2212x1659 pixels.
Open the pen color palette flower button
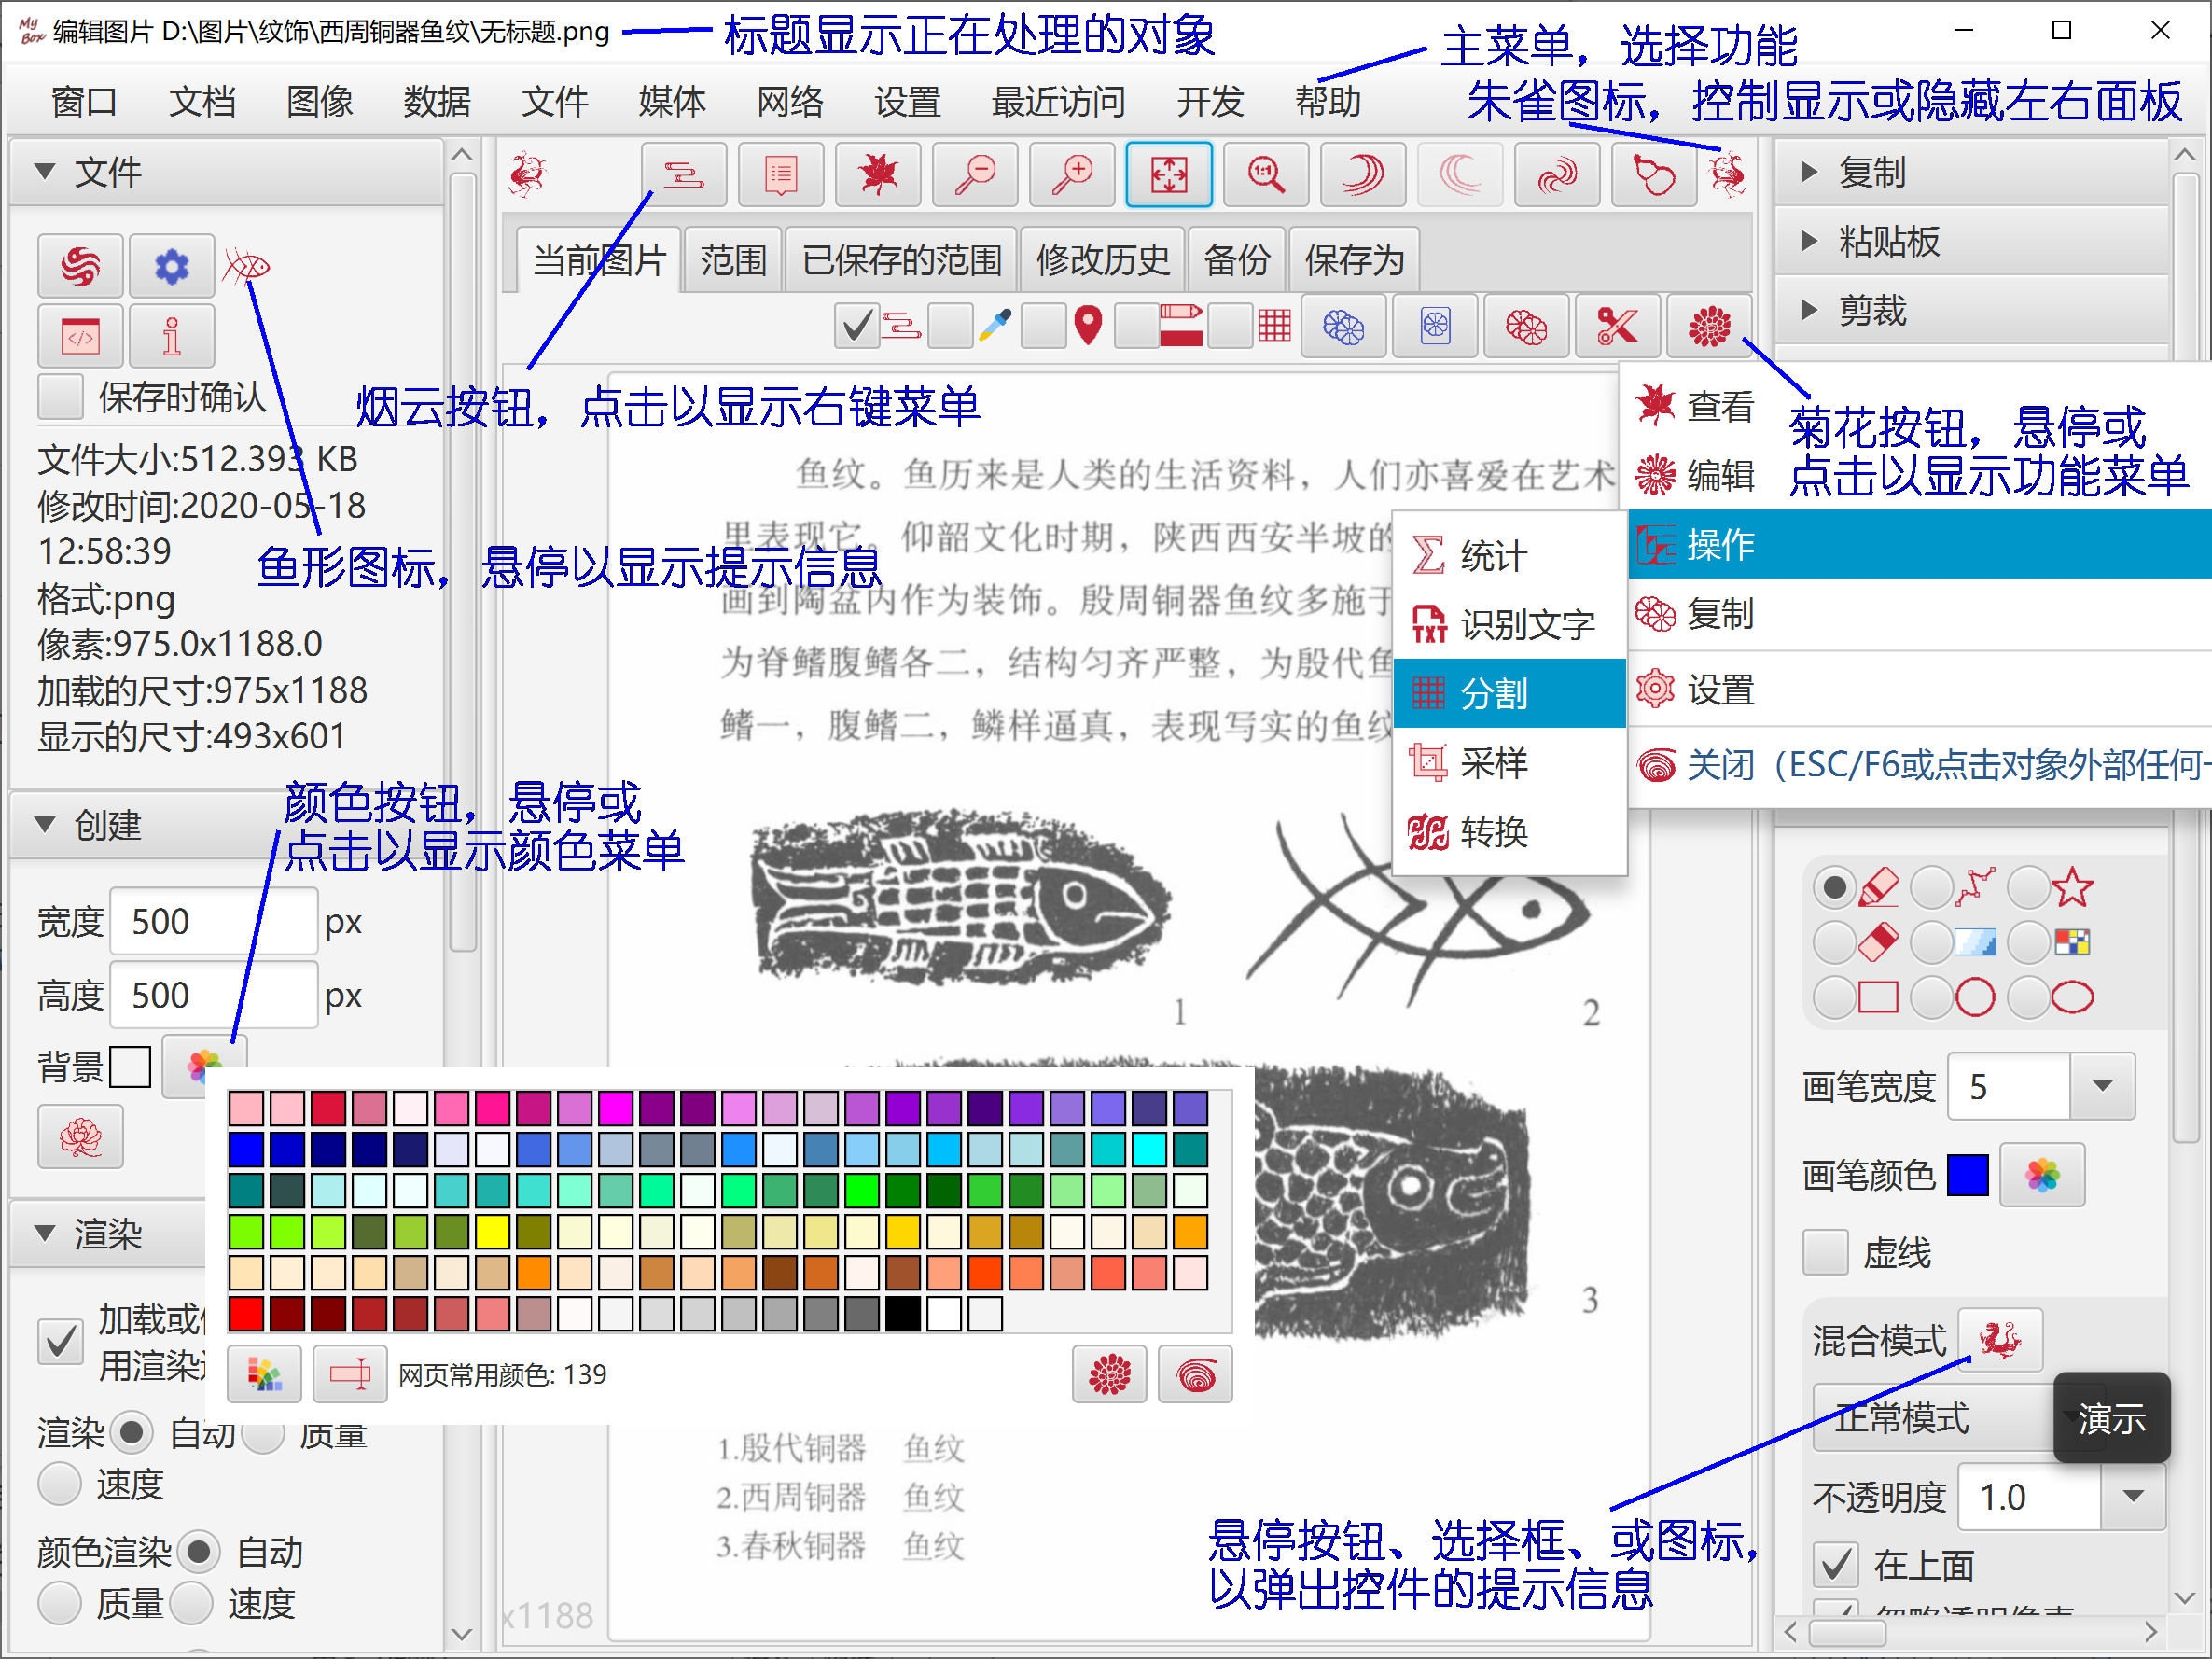pyautogui.click(x=2043, y=1175)
